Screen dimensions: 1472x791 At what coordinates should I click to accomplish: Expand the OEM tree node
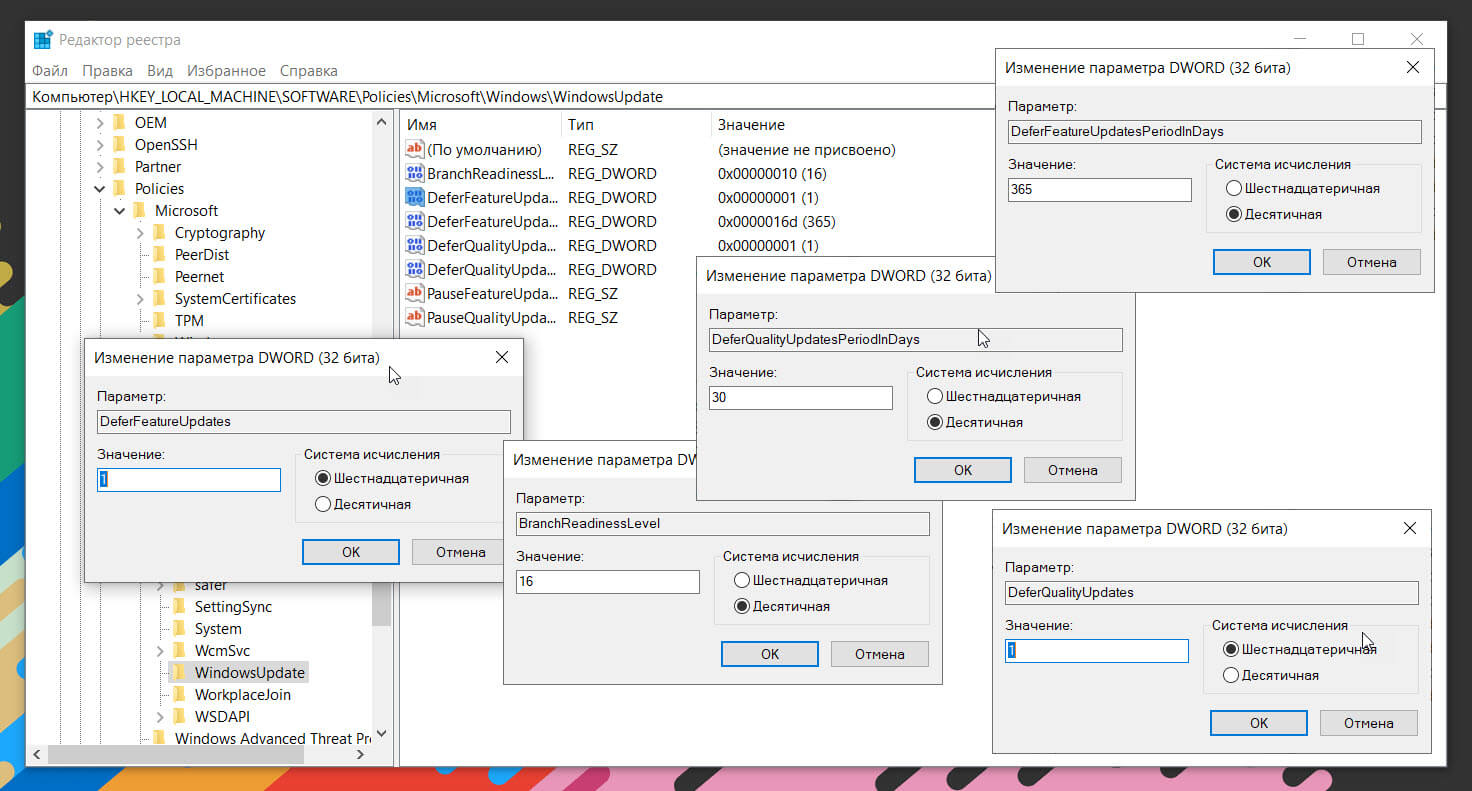100,123
